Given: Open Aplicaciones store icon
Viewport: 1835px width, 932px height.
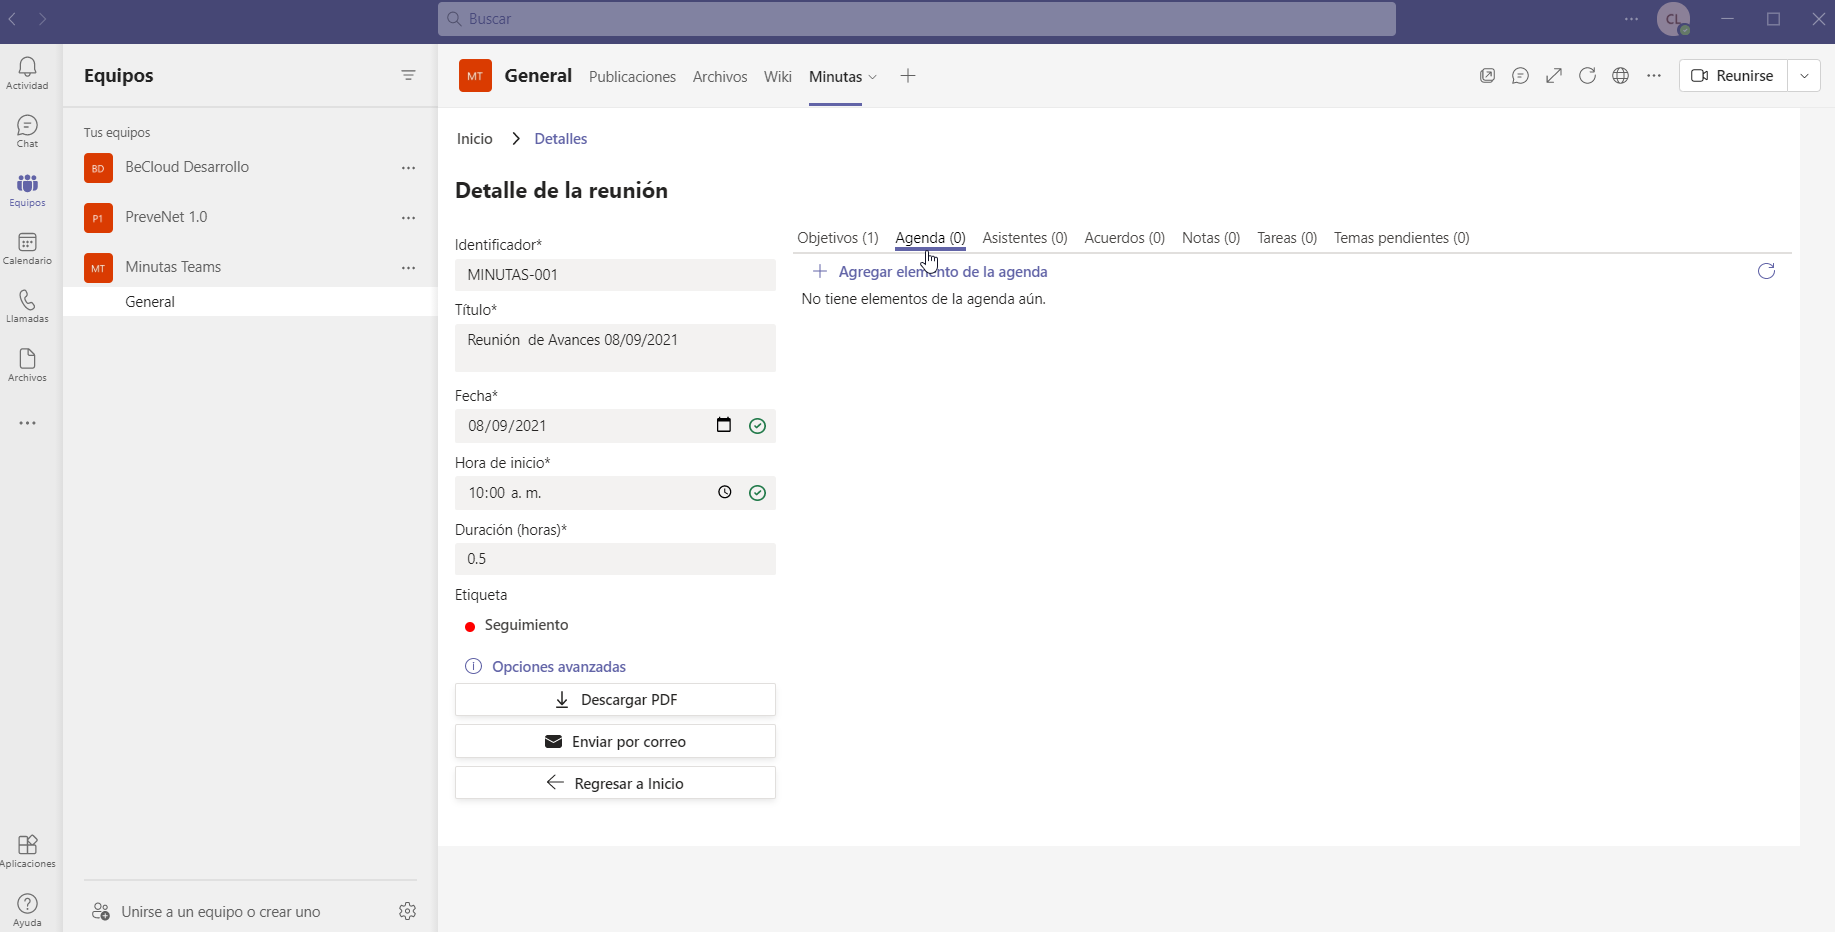Looking at the screenshot, I should point(27,851).
